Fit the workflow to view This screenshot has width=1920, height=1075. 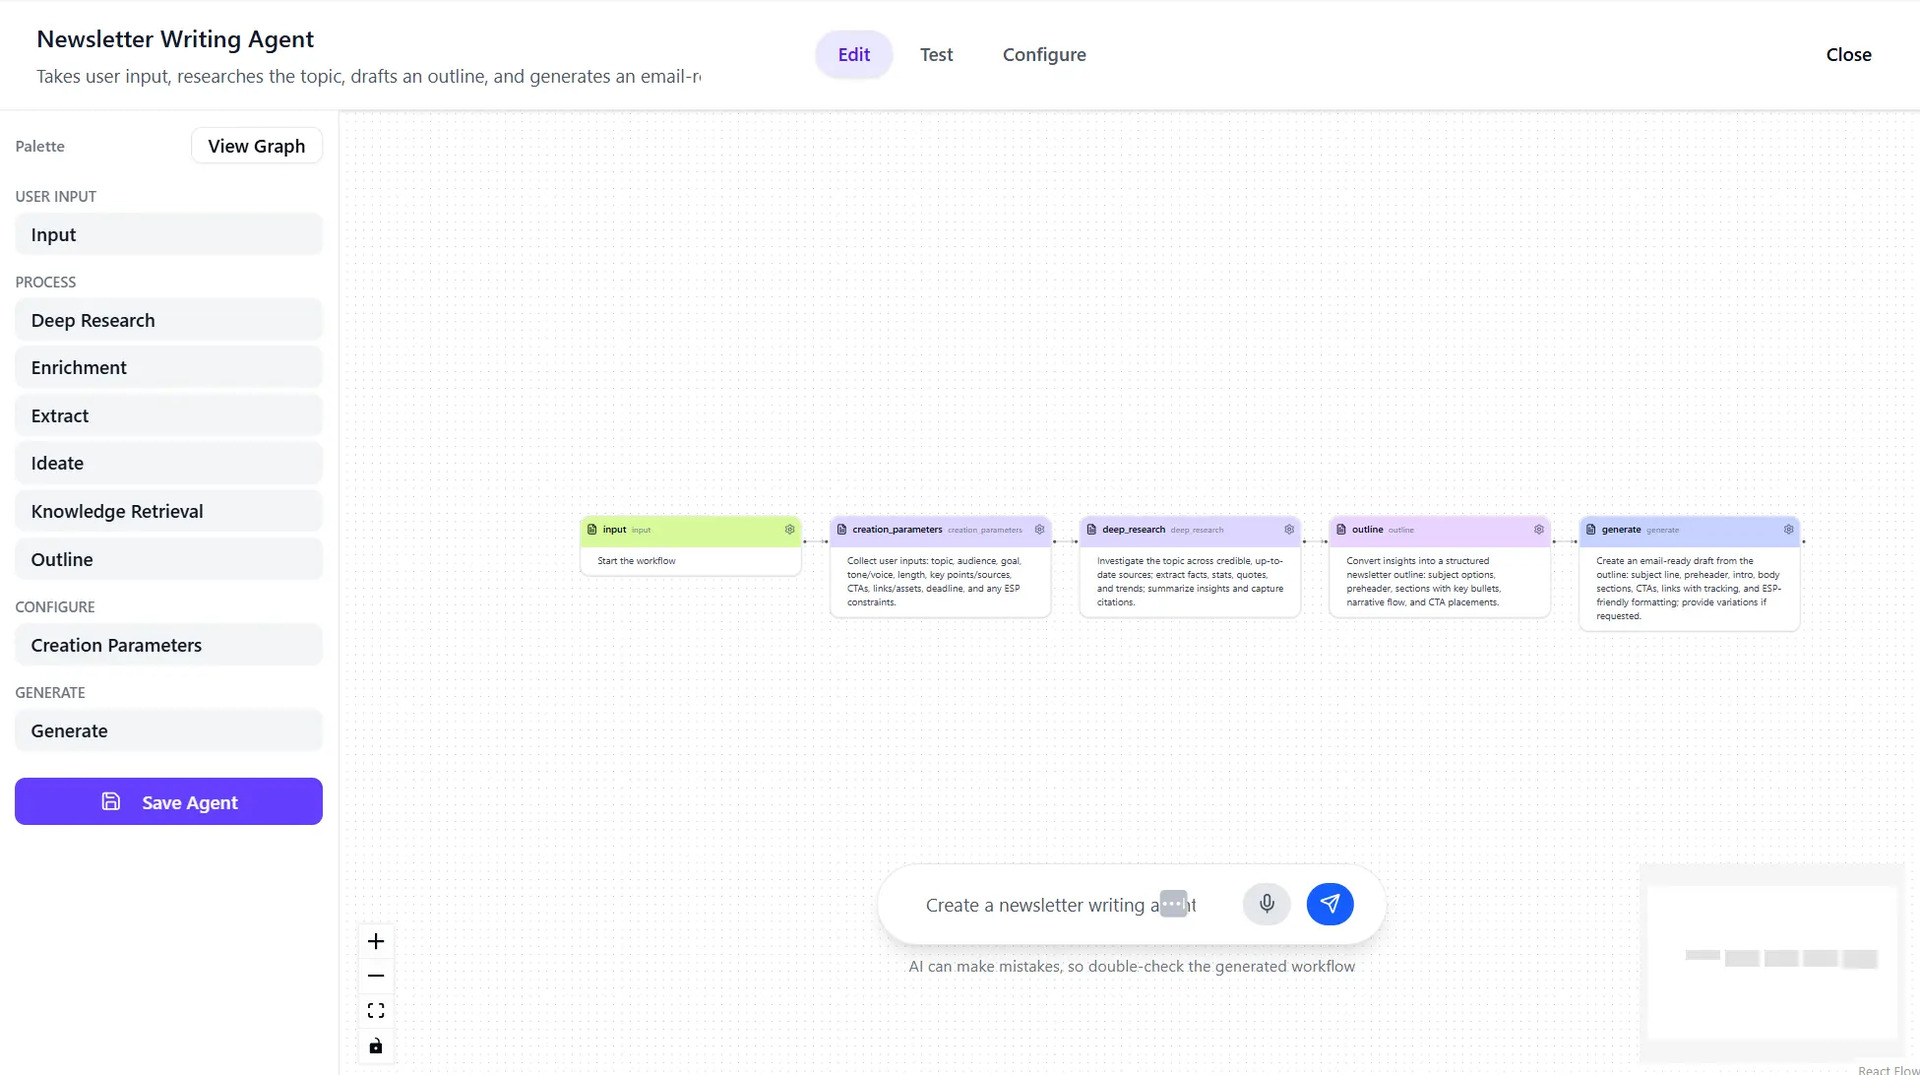[376, 1010]
